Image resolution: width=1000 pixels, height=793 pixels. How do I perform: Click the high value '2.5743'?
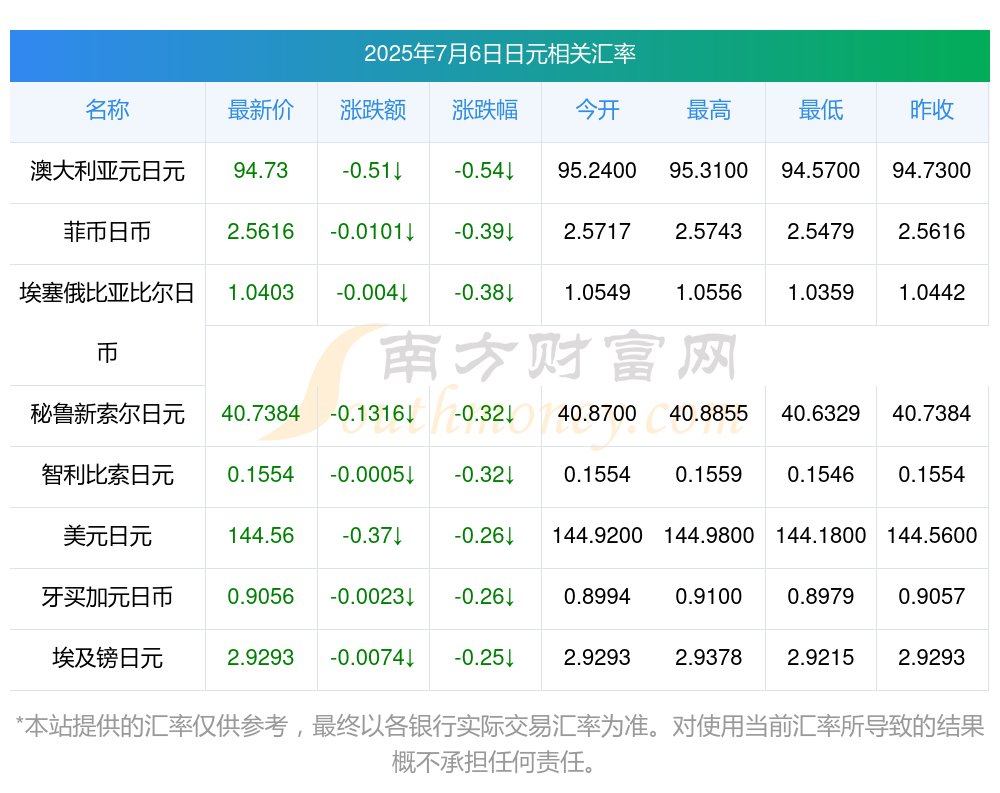pyautogui.click(x=709, y=232)
